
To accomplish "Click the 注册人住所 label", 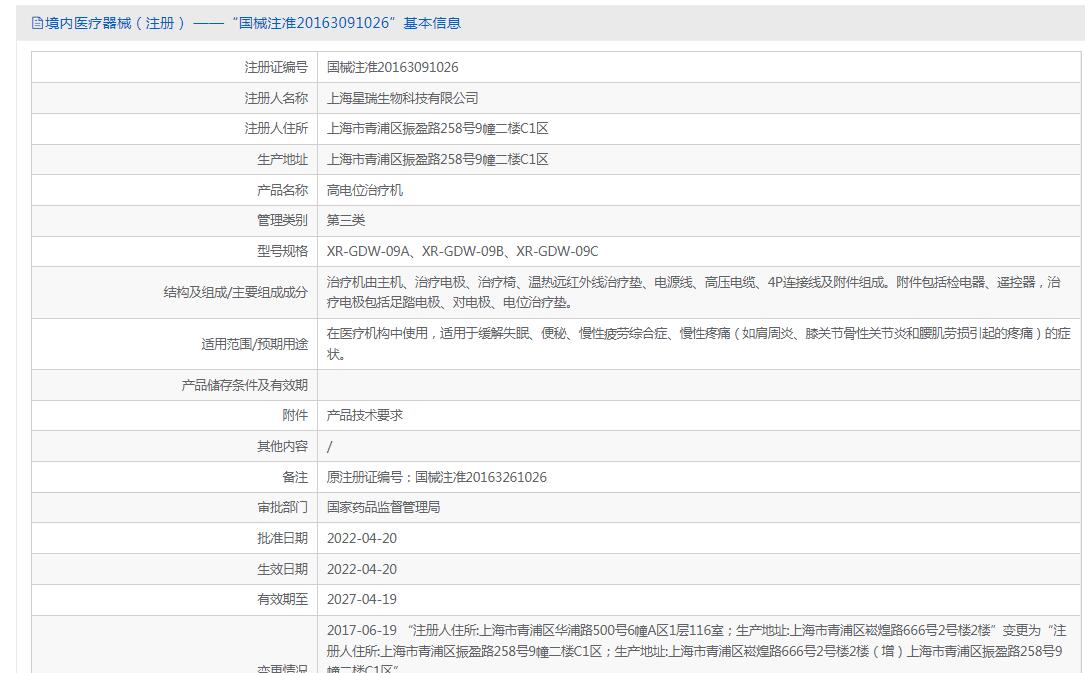I will (x=275, y=128).
